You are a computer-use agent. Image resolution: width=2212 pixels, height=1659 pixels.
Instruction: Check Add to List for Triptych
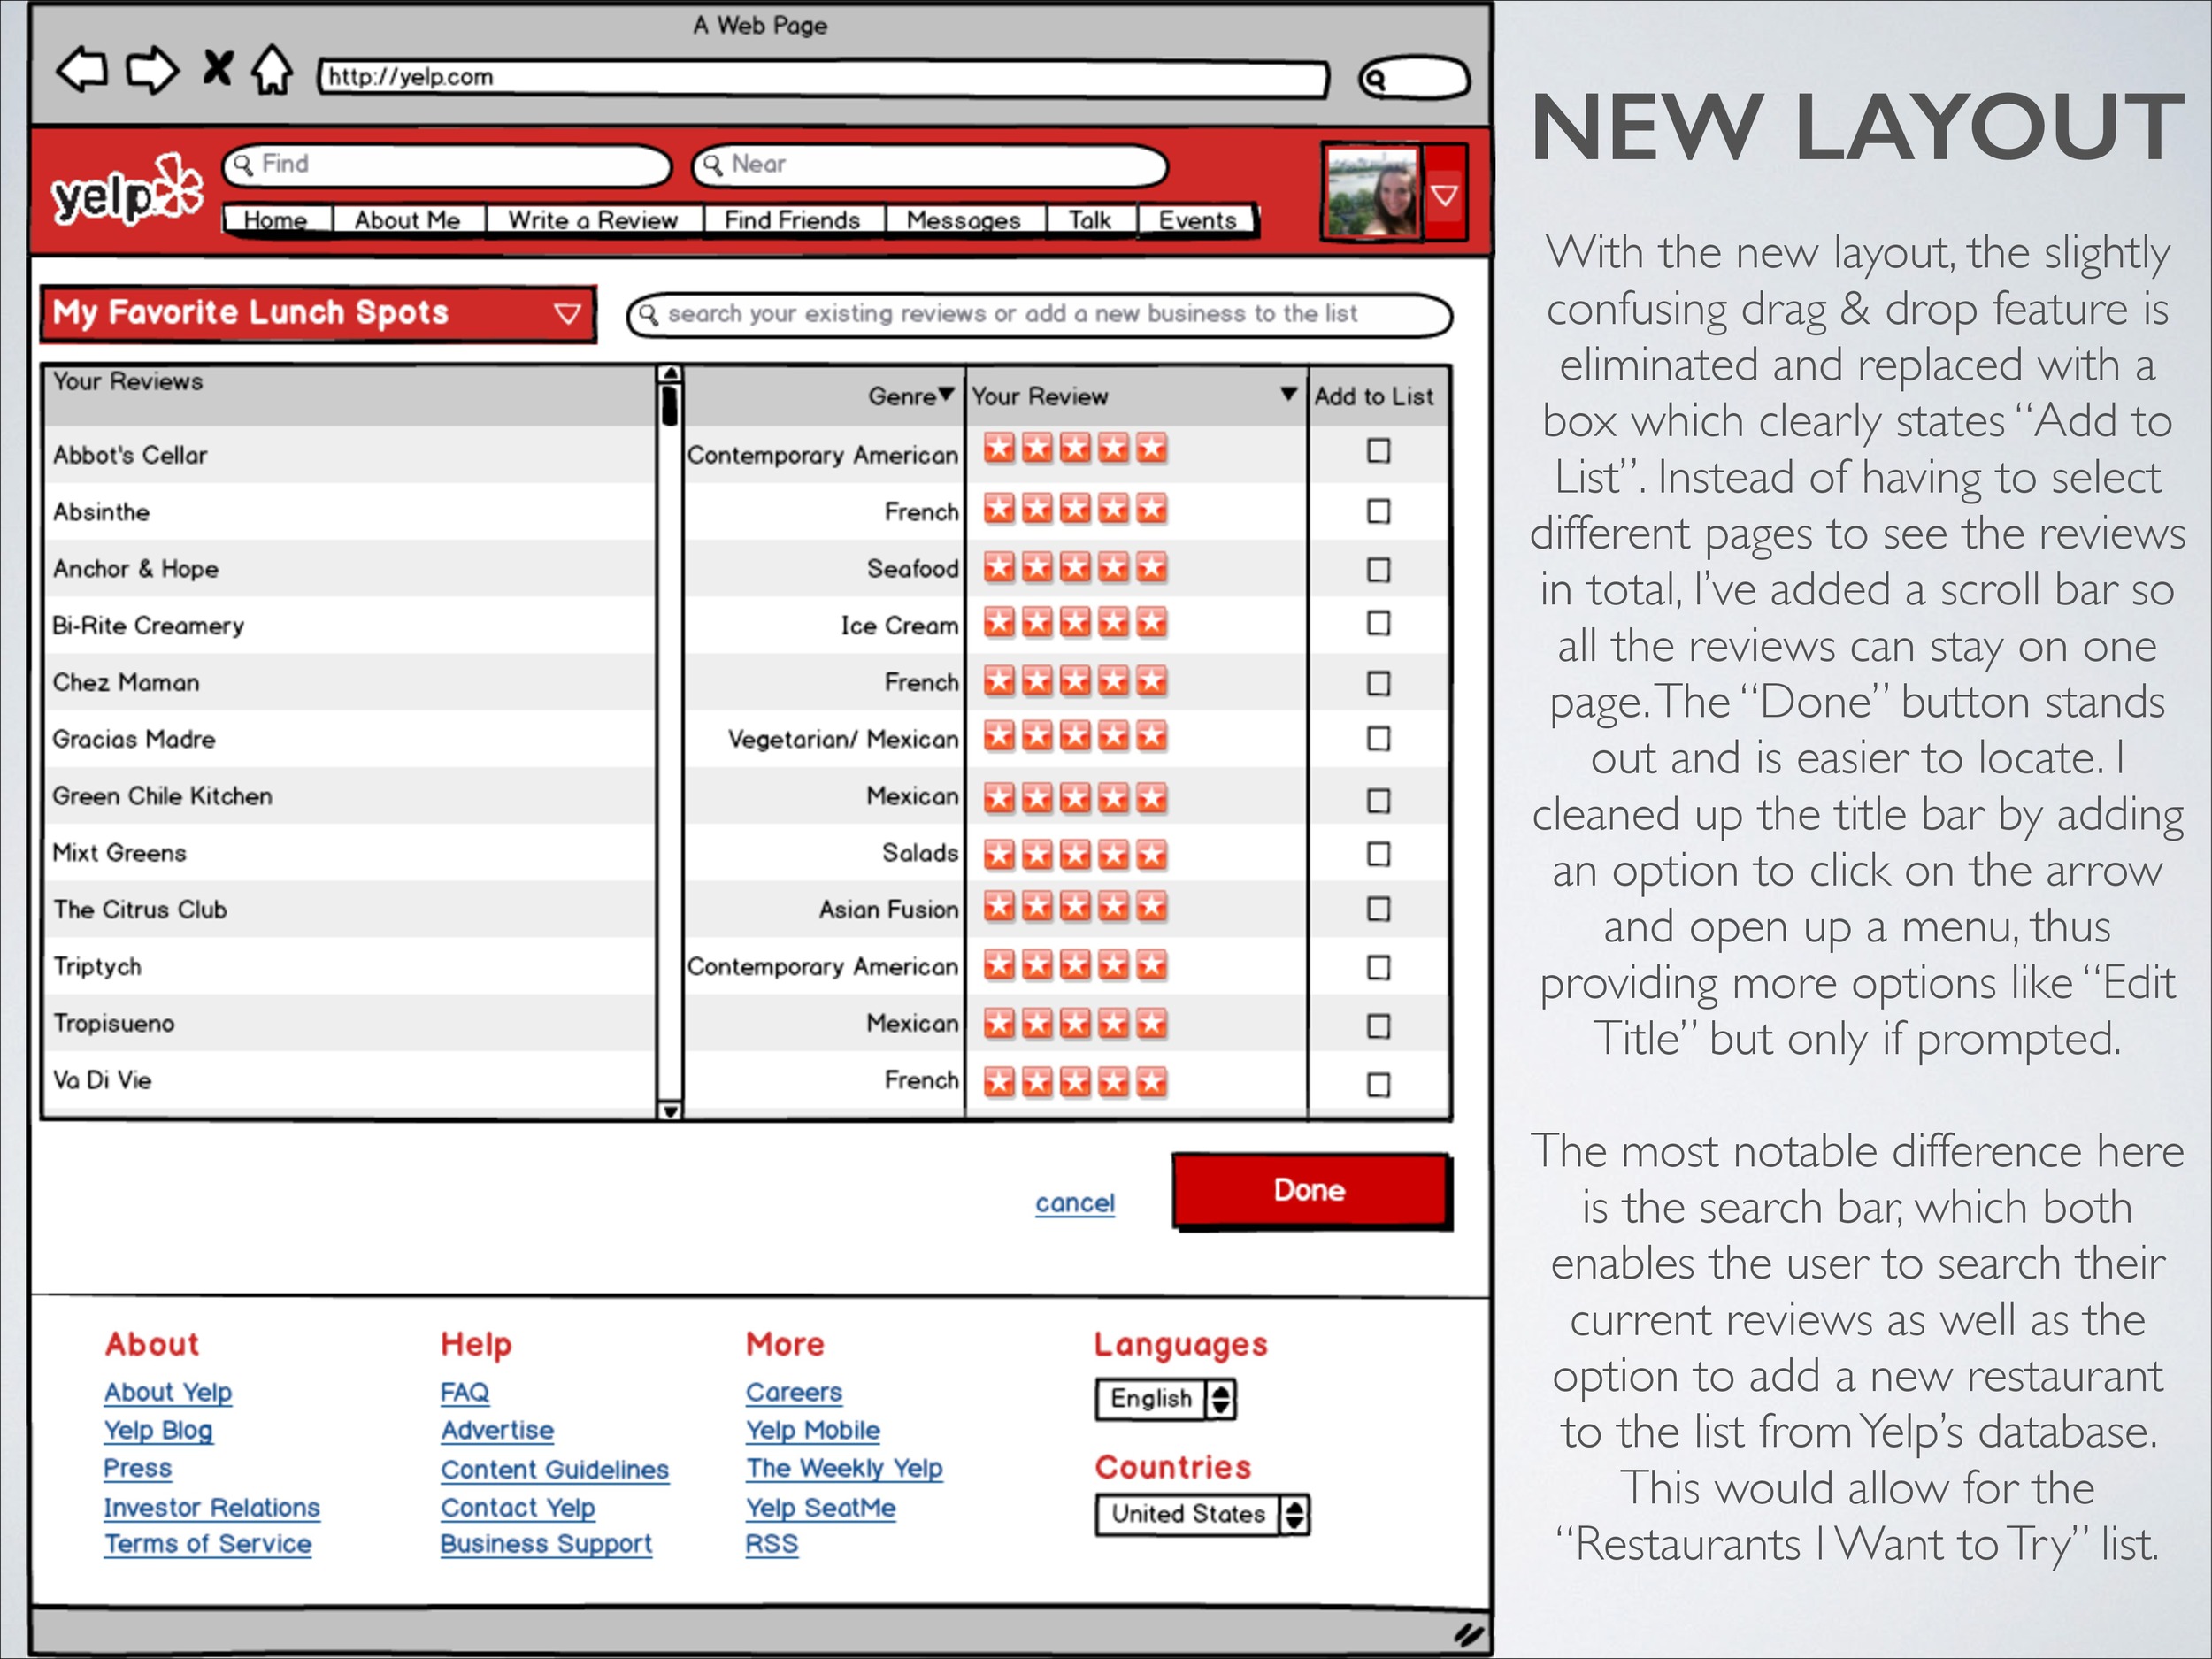coord(1378,967)
